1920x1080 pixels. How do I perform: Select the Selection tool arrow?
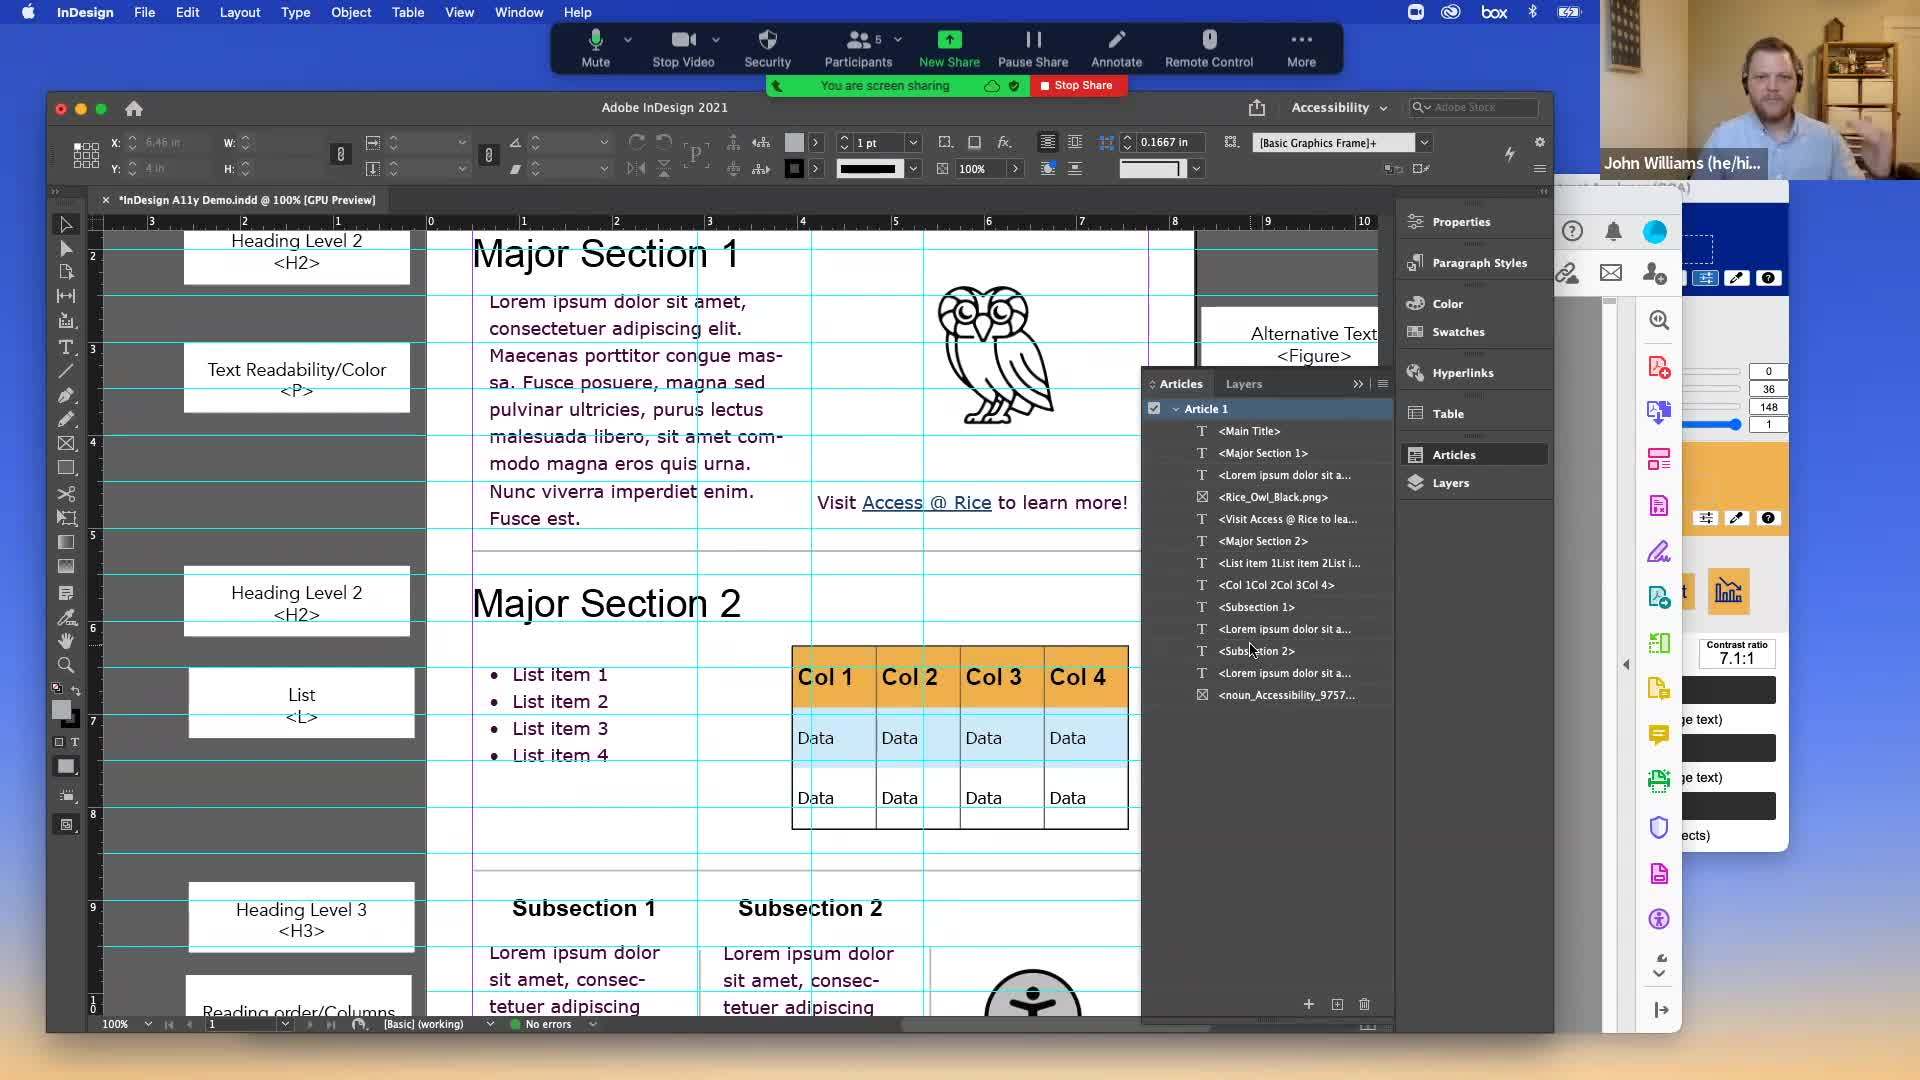(x=66, y=225)
